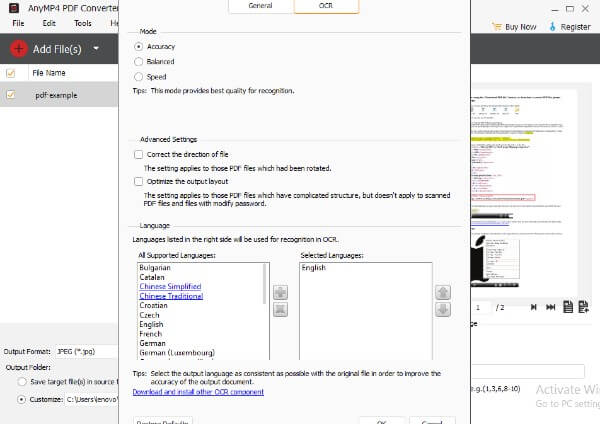Select the Speed mode radio button
Screen dimensions: 600x424
tap(138, 76)
